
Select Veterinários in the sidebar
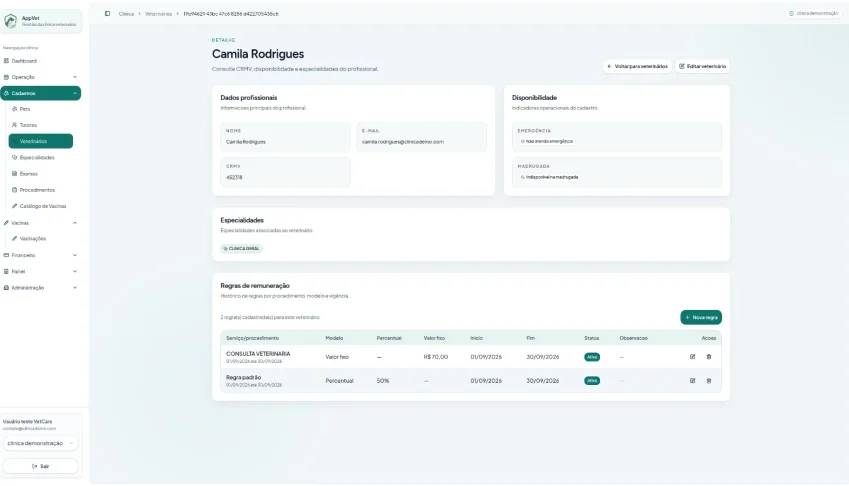(41, 141)
